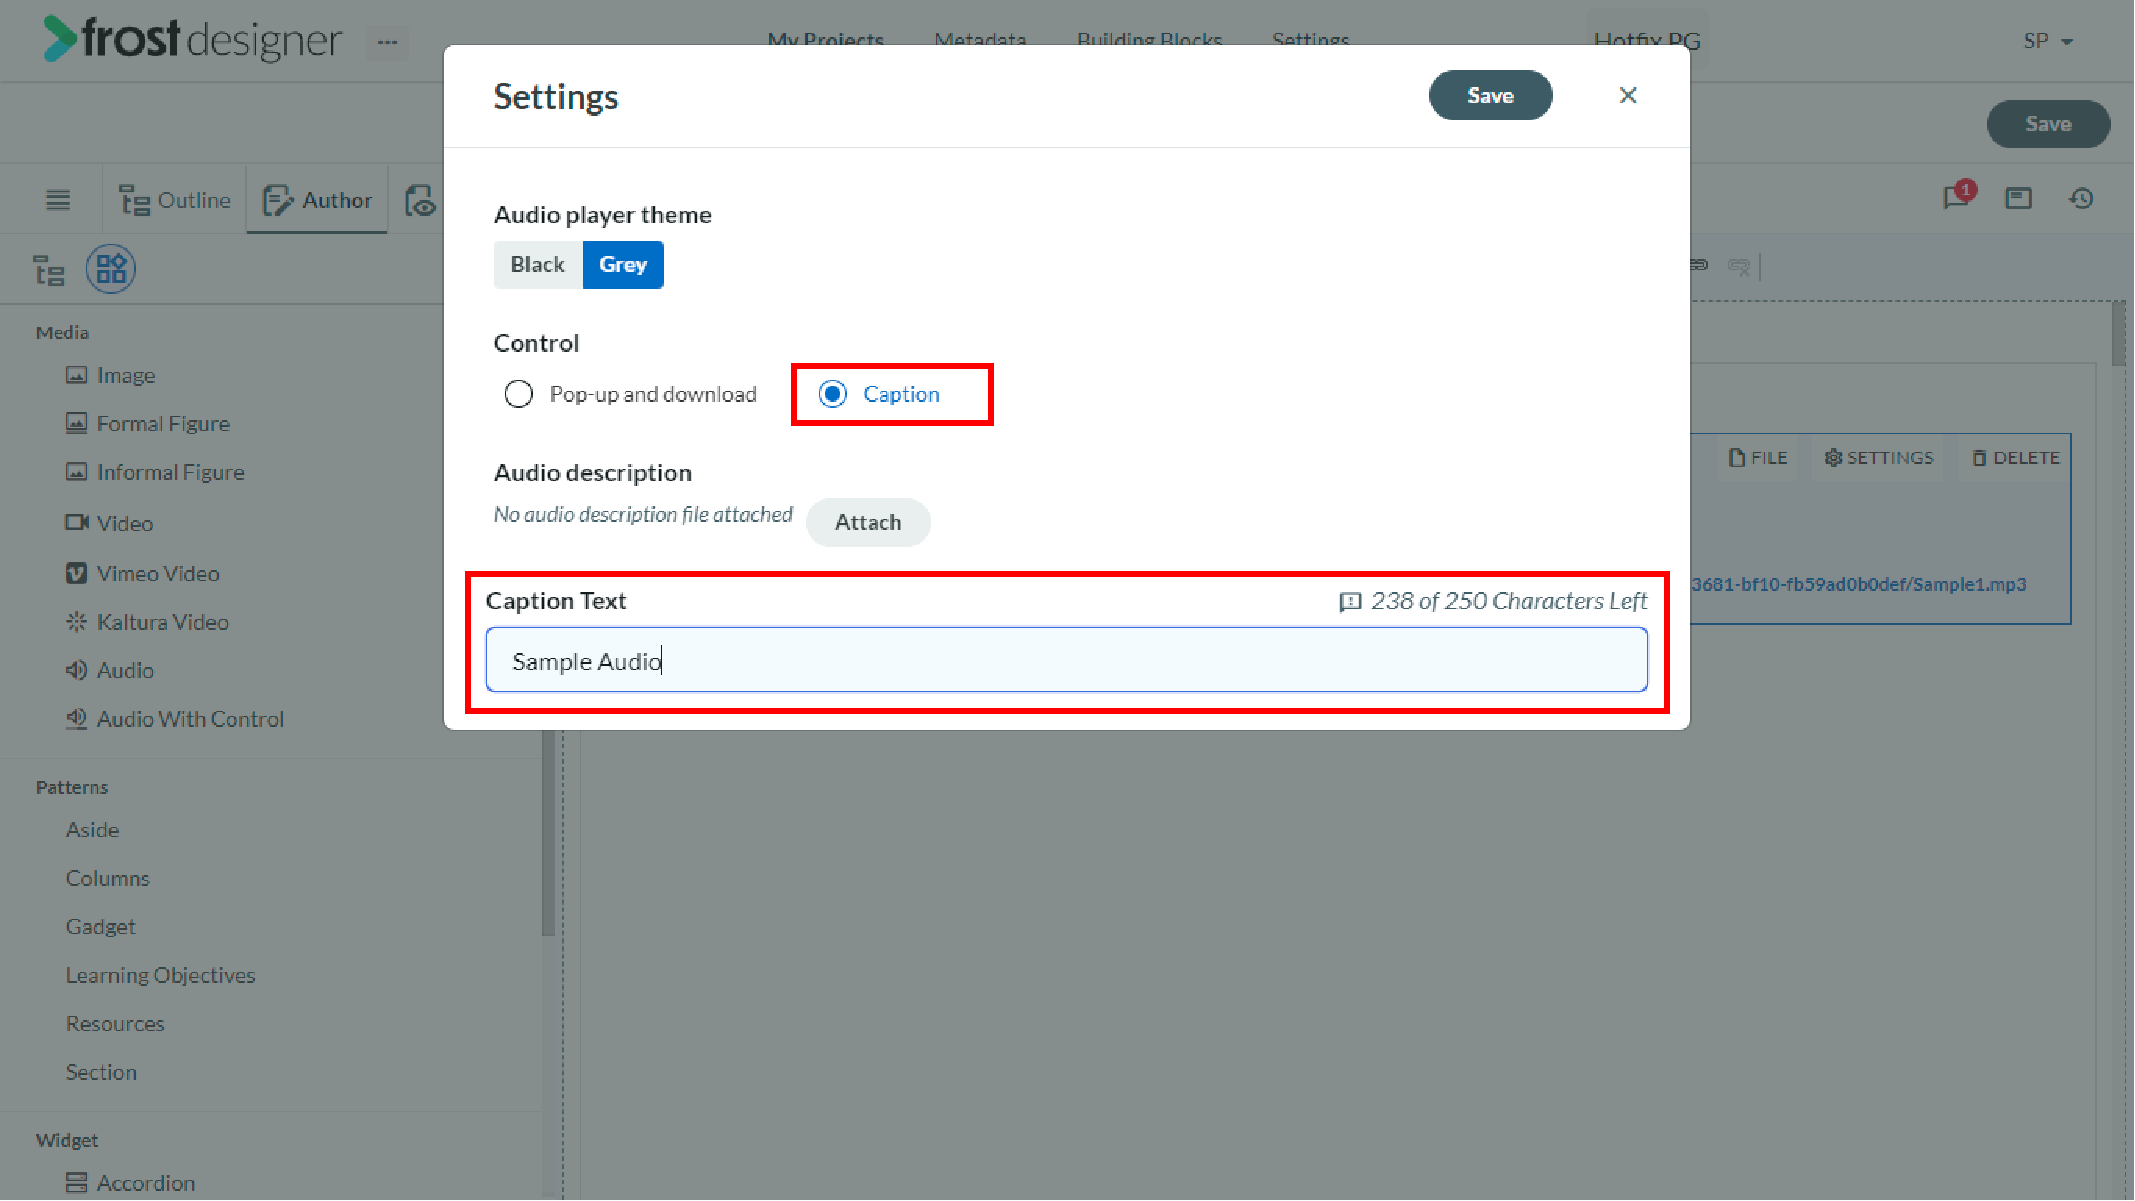This screenshot has width=2135, height=1201.
Task: Click the DELETE button on audio block
Action: click(x=2016, y=458)
